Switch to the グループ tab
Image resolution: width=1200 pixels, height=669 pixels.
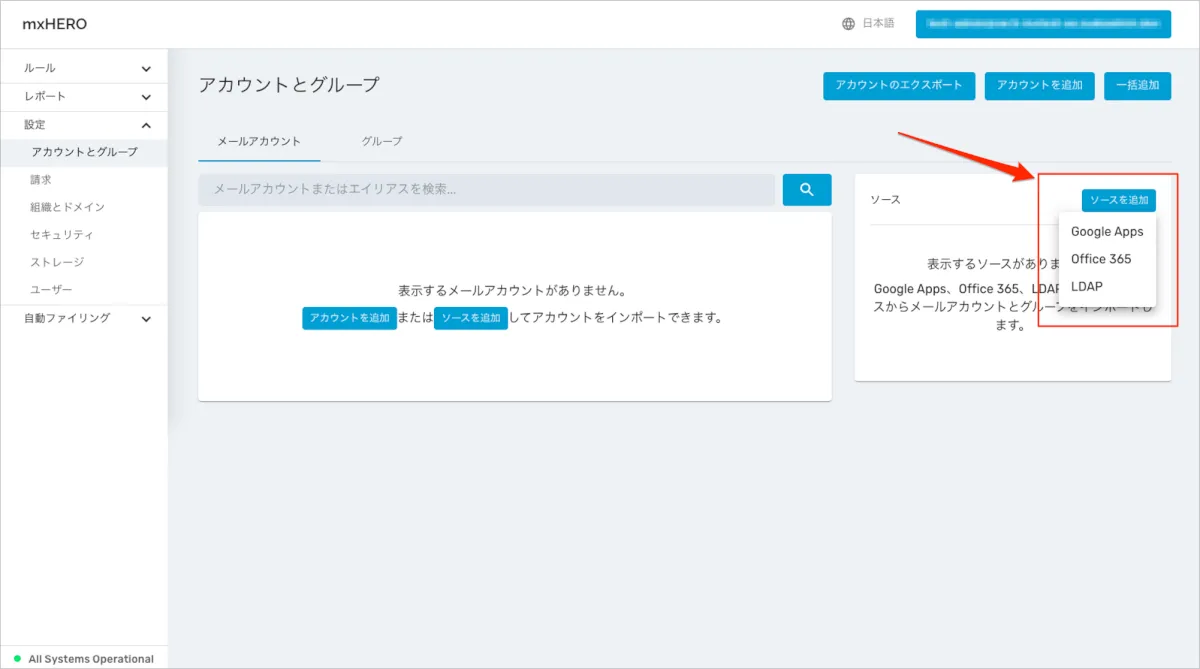pos(382,141)
